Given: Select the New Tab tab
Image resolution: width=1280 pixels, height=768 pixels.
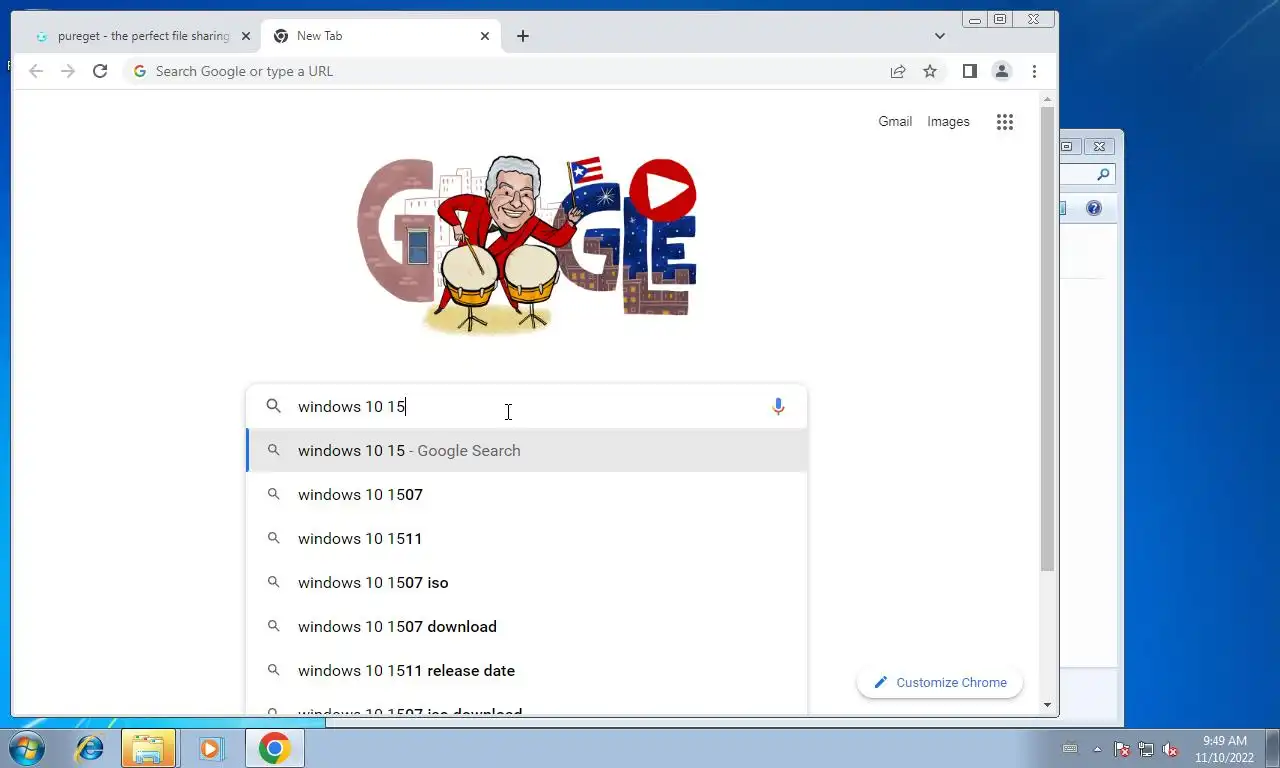Looking at the screenshot, I should click(382, 36).
